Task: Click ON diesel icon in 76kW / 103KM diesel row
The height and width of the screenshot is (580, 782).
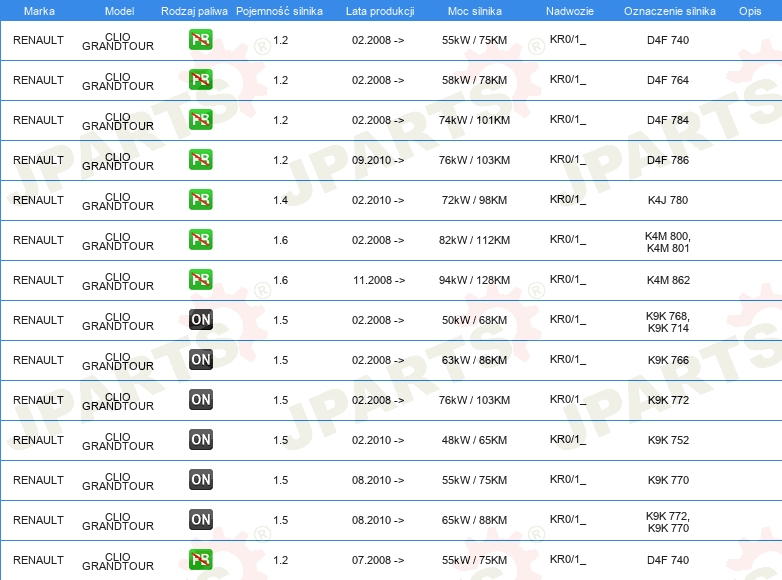Action: point(200,399)
